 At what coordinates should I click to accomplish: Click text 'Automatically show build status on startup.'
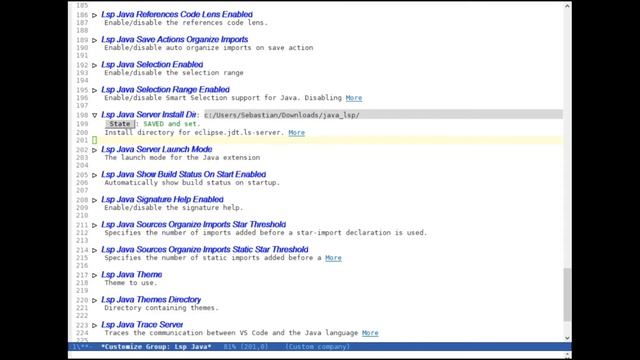pos(192,182)
